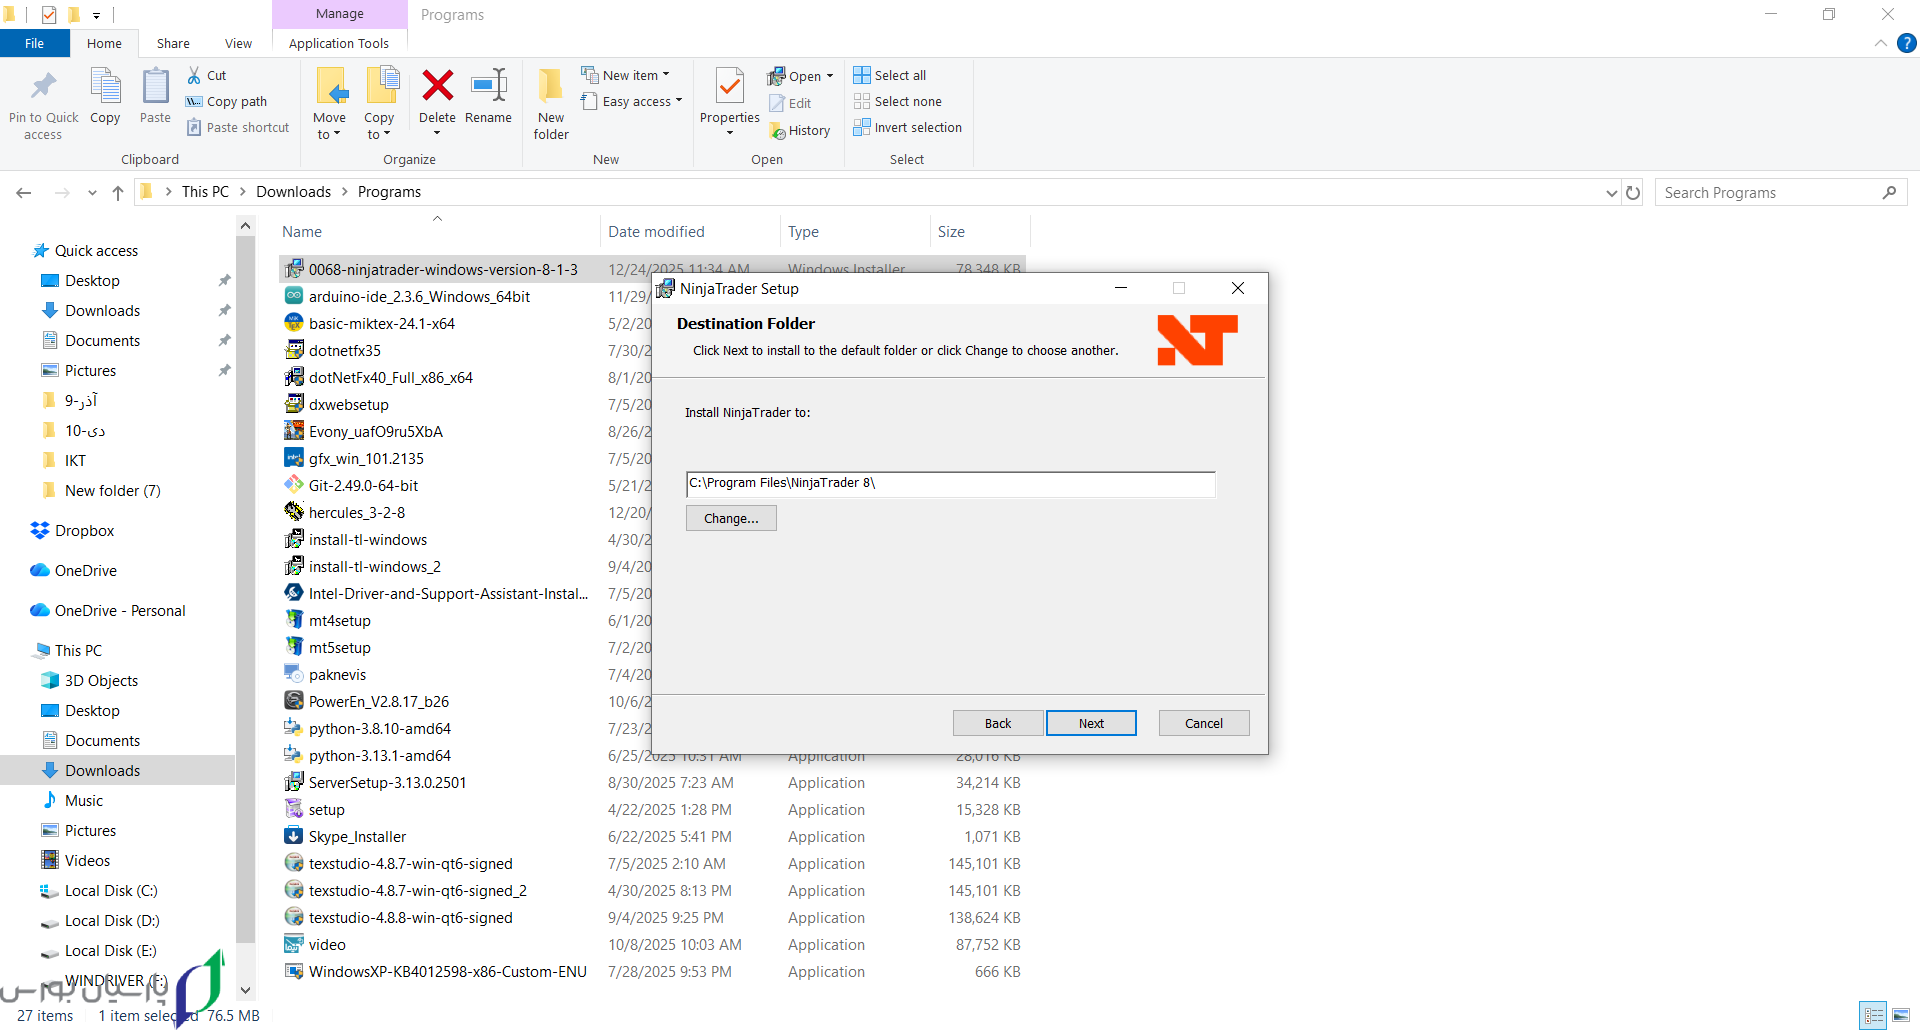Select python-3.13.1-amd64 installer

point(379,755)
